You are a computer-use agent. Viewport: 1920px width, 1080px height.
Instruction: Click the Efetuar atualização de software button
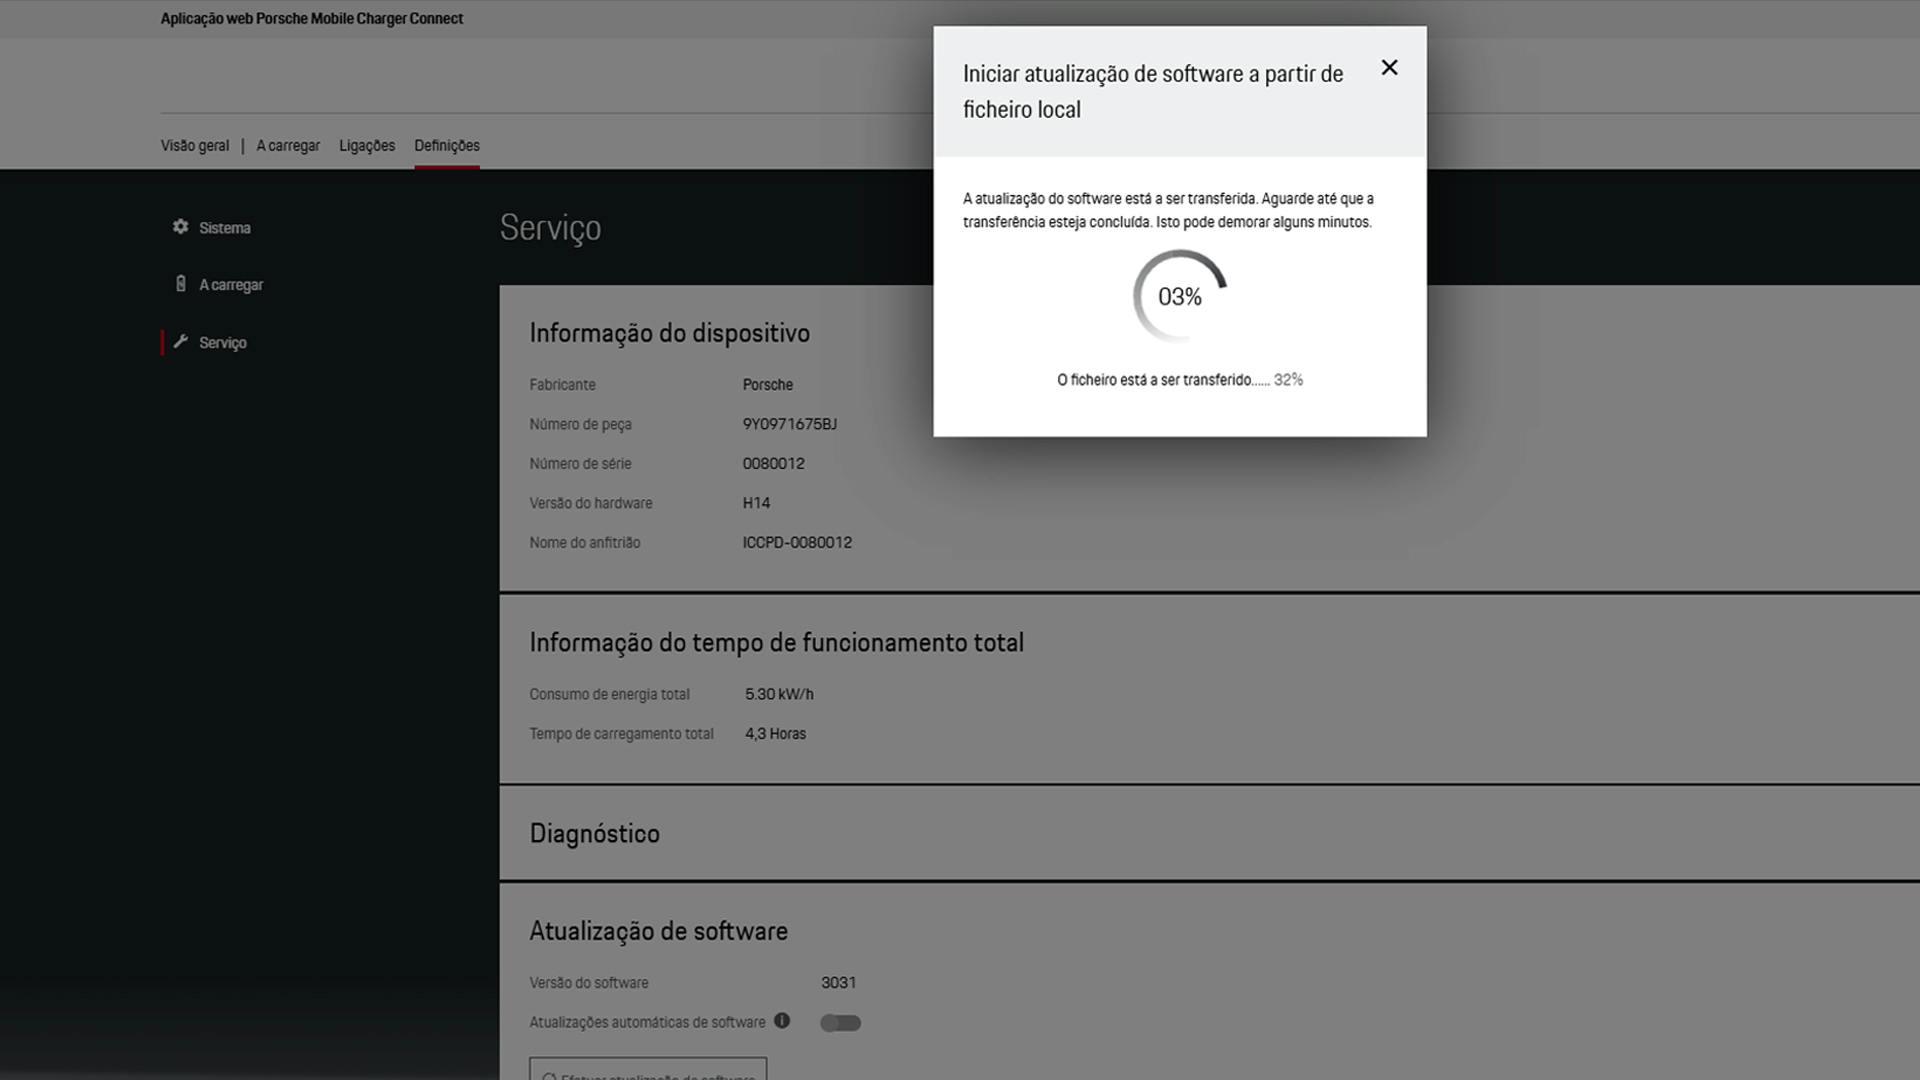coord(648,1068)
